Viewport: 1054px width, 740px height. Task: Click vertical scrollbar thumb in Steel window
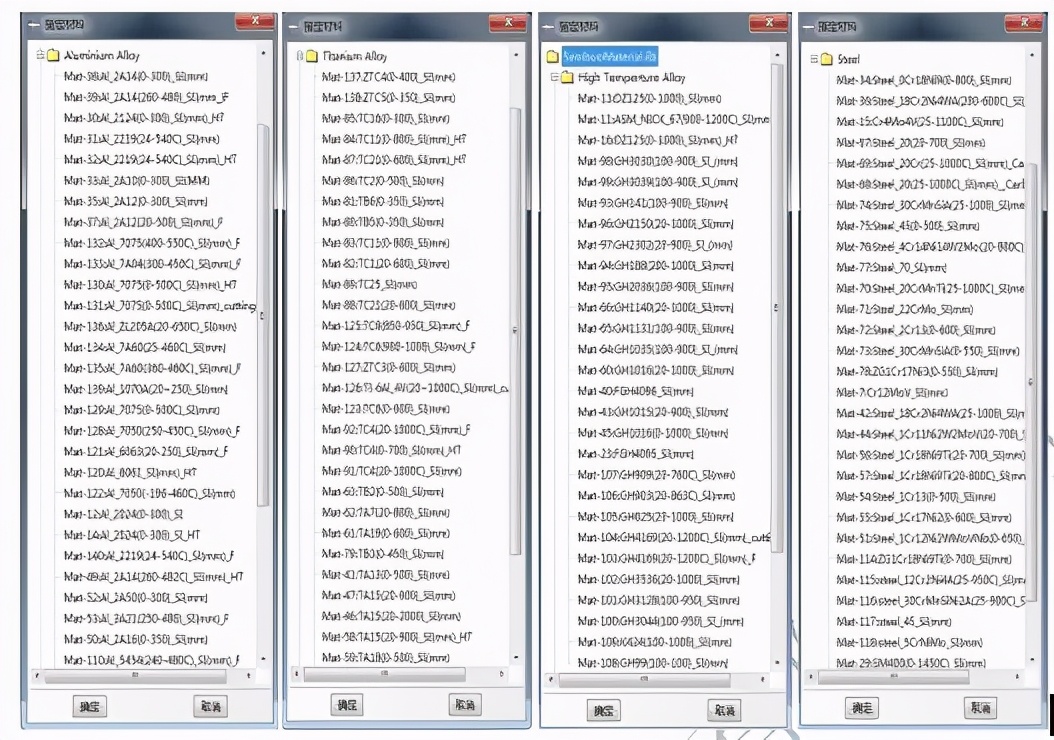click(x=1032, y=382)
